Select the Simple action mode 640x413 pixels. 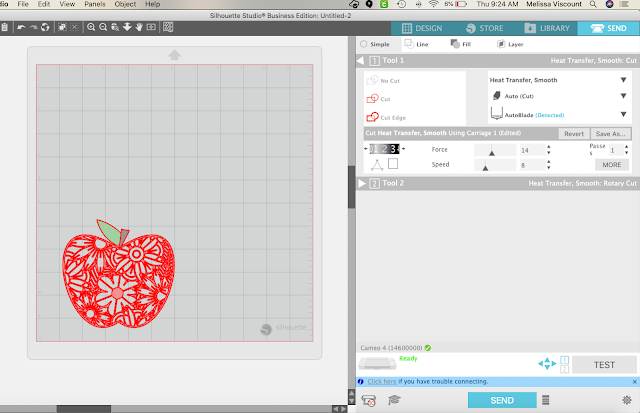tap(375, 44)
